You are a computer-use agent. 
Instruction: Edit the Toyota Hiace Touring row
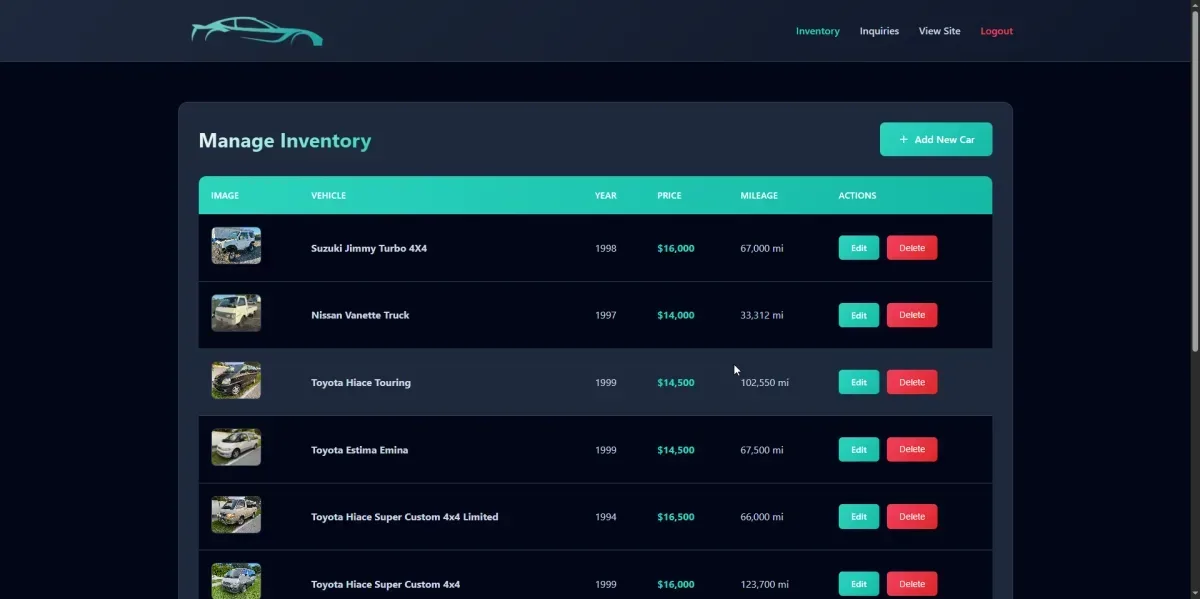pyautogui.click(x=858, y=382)
